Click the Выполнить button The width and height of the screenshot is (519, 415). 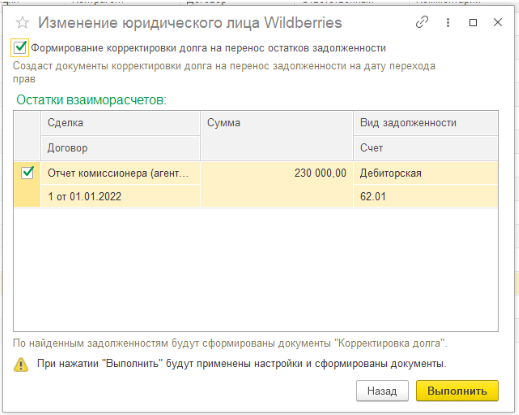[x=457, y=390]
